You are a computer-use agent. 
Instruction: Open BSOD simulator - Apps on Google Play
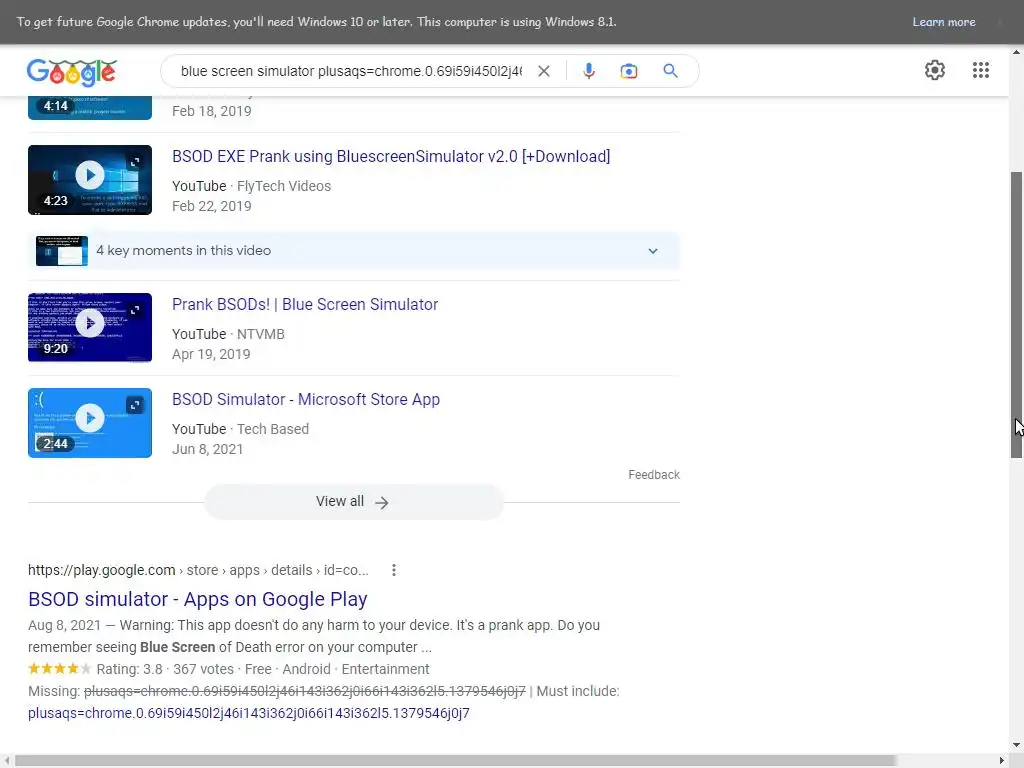pyautogui.click(x=197, y=600)
